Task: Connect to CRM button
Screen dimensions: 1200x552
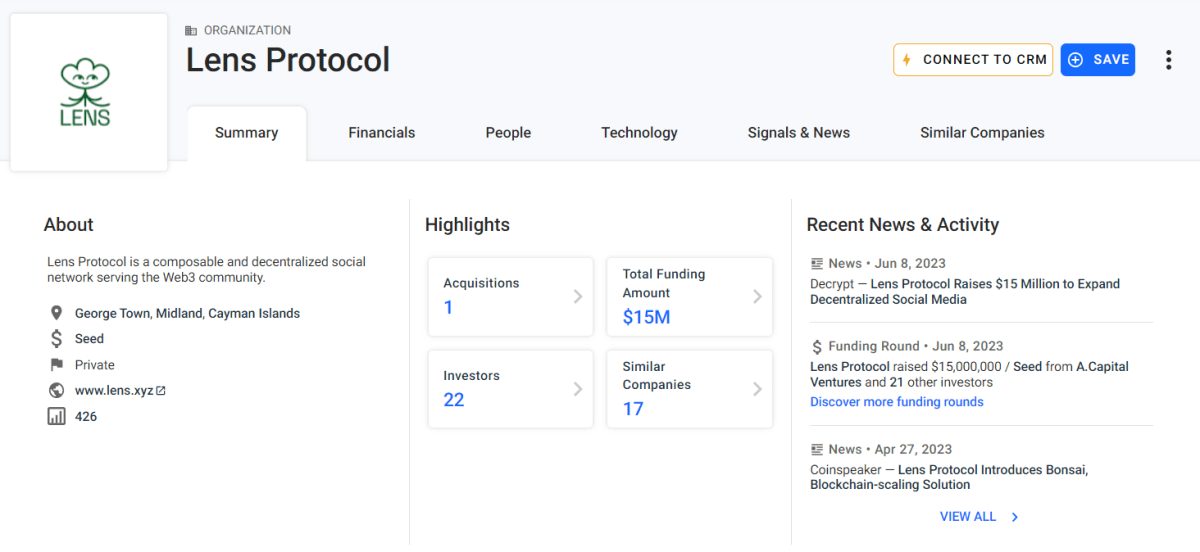Action: (973, 60)
